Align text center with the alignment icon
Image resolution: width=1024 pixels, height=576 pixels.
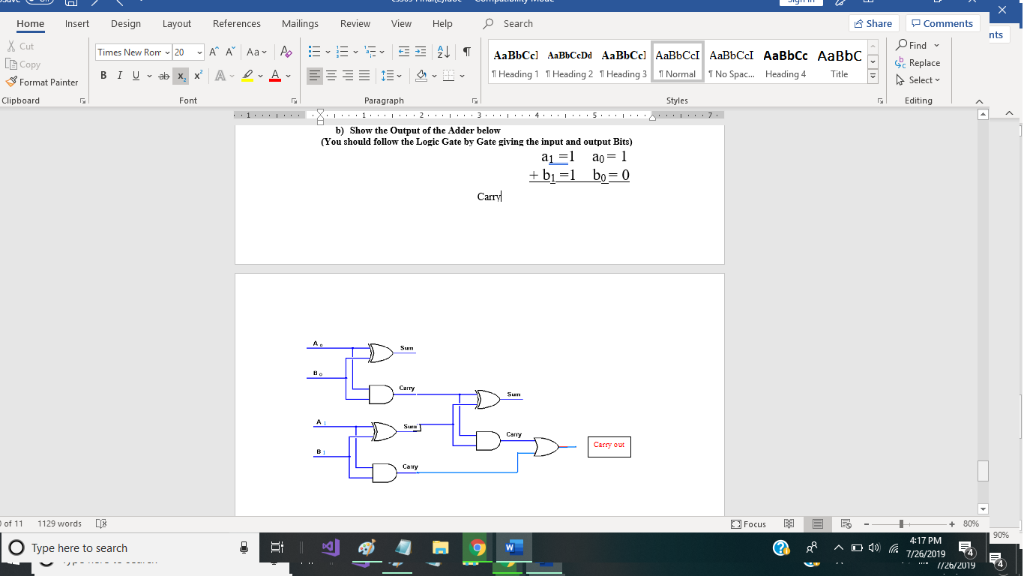coord(332,76)
